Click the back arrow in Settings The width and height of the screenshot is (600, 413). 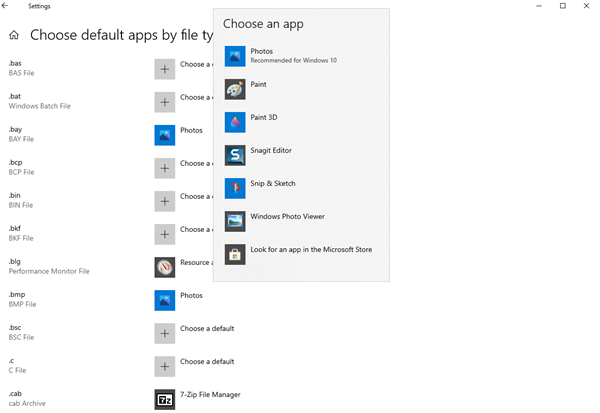(5, 6)
